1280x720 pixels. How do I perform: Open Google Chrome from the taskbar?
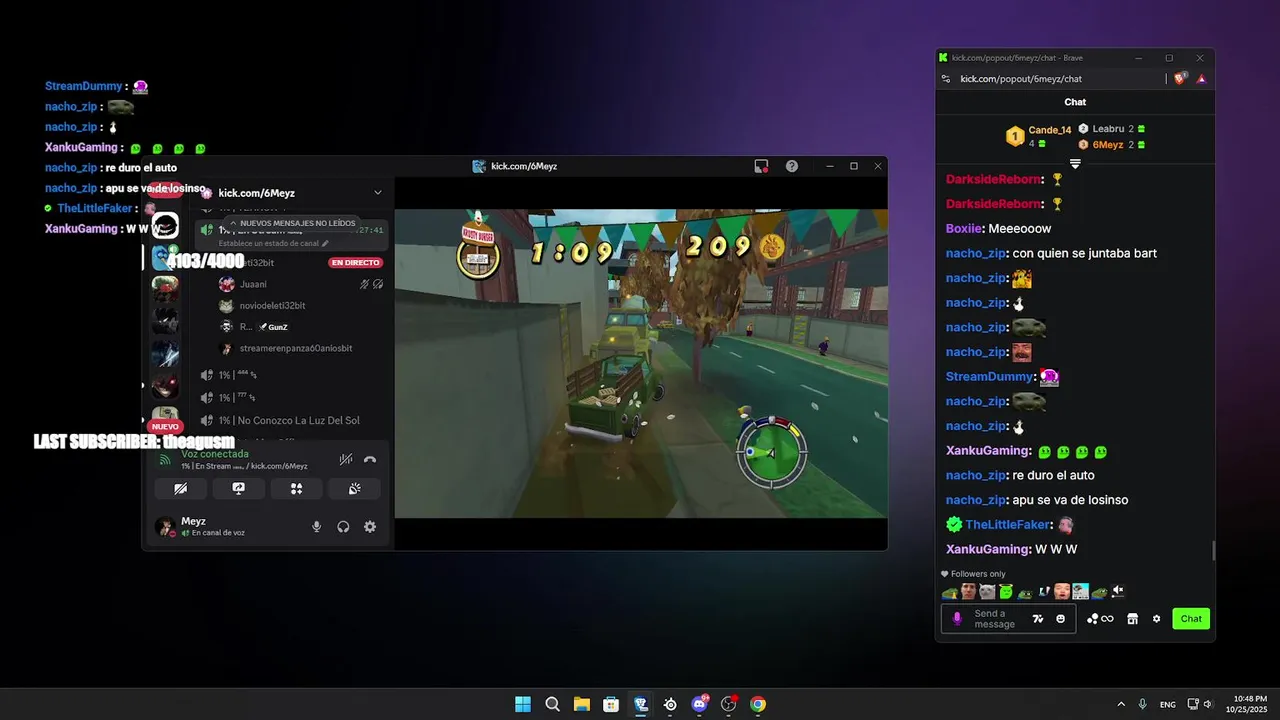point(758,704)
